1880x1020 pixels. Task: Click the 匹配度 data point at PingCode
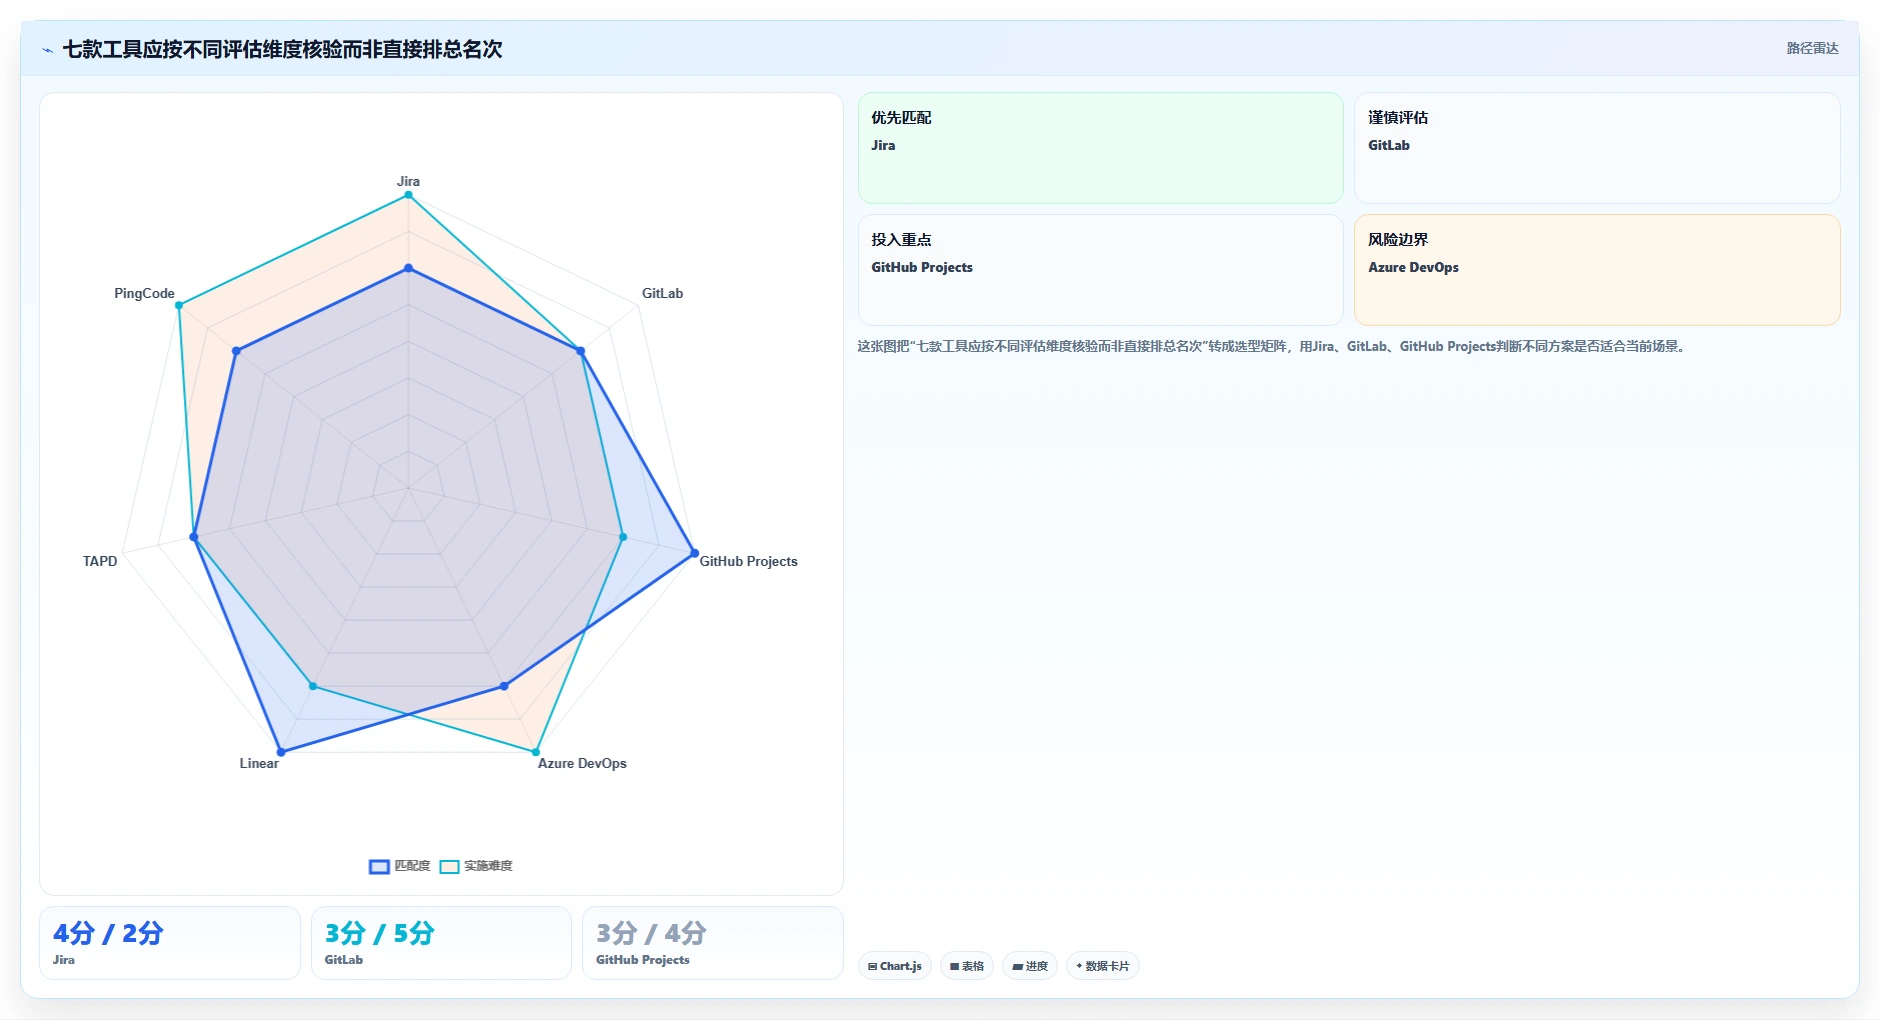click(236, 351)
